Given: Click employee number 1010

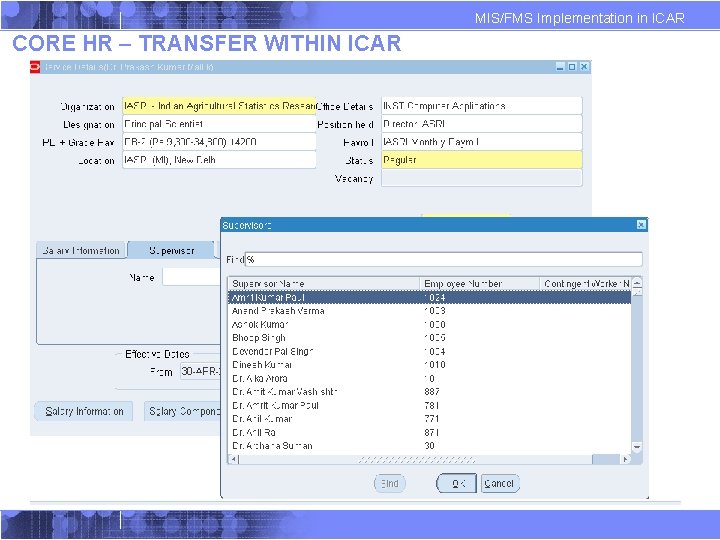Looking at the screenshot, I should (434, 365).
